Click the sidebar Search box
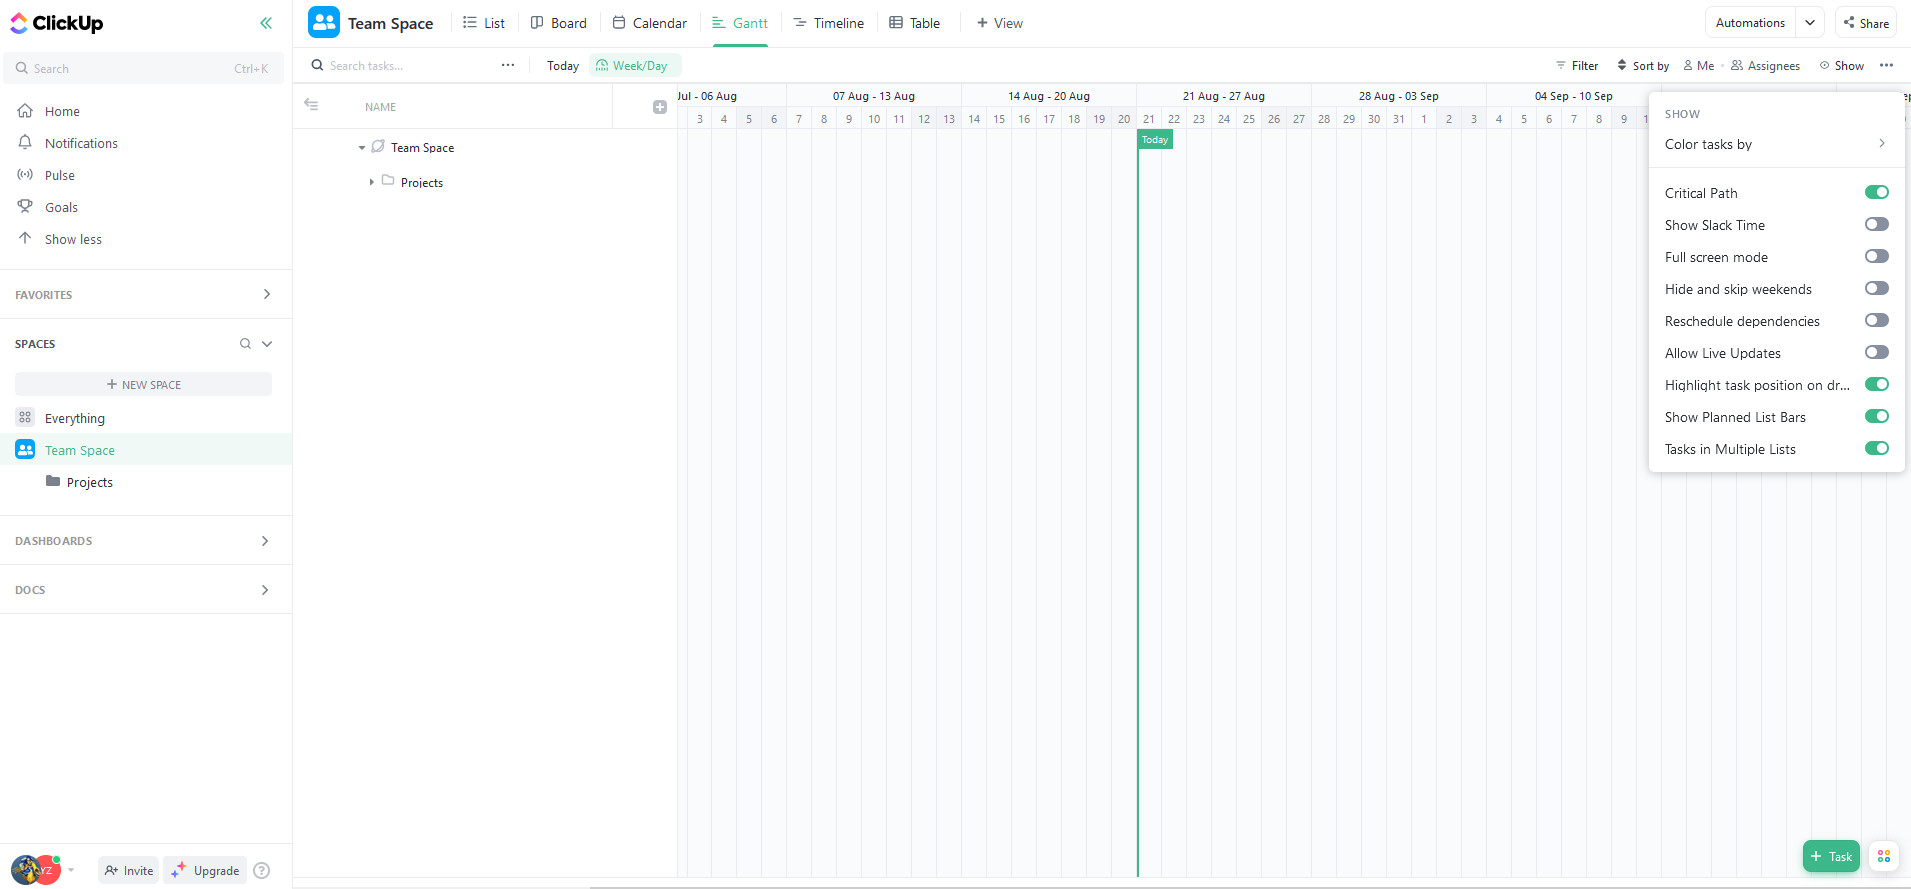The height and width of the screenshot is (889, 1911). pos(142,68)
